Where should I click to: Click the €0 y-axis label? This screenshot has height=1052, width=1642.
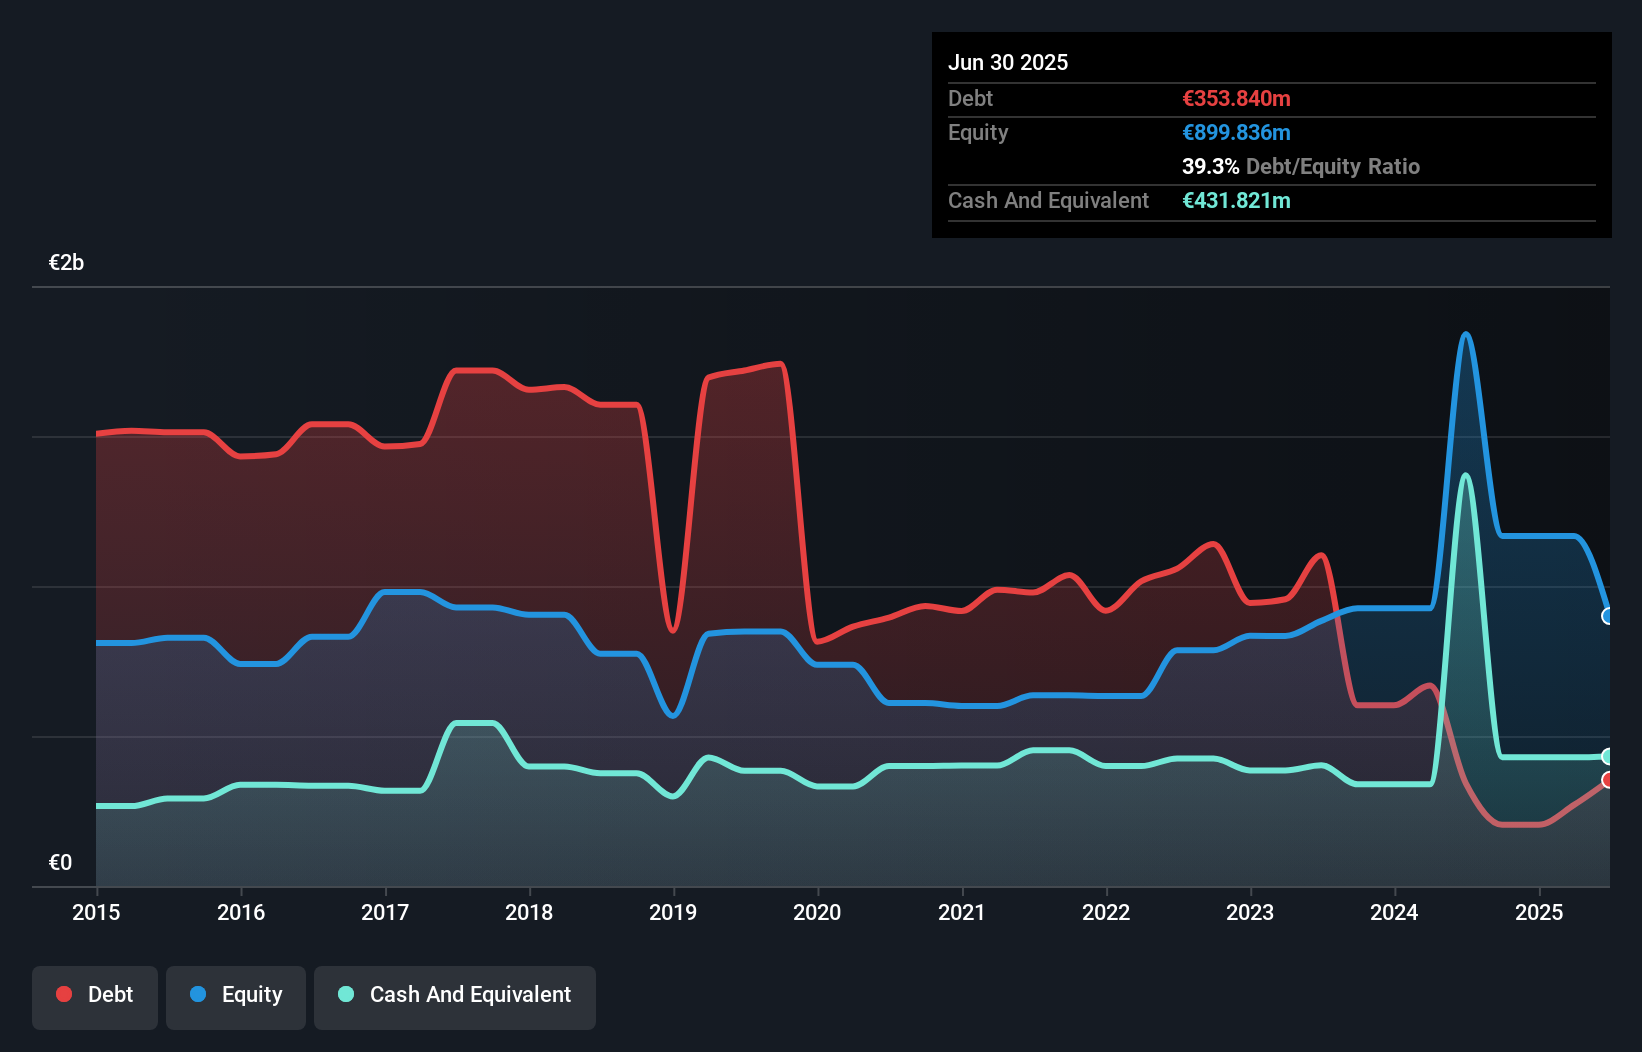[60, 862]
